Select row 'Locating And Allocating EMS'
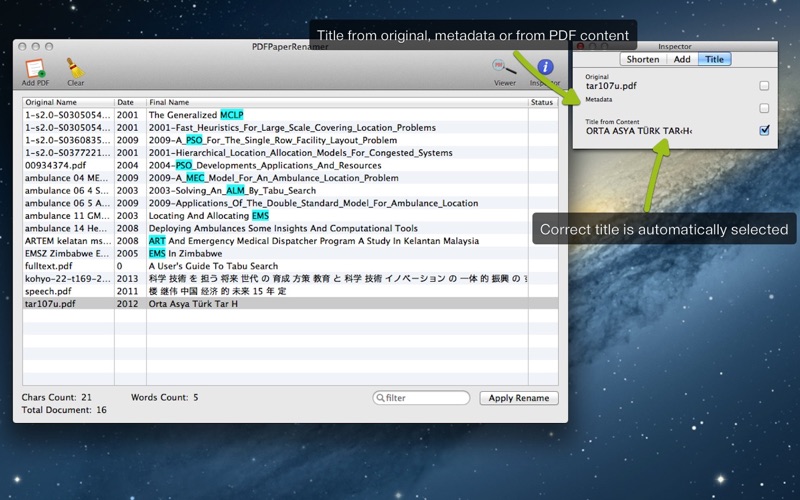Viewport: 800px width, 500px height. point(290,216)
